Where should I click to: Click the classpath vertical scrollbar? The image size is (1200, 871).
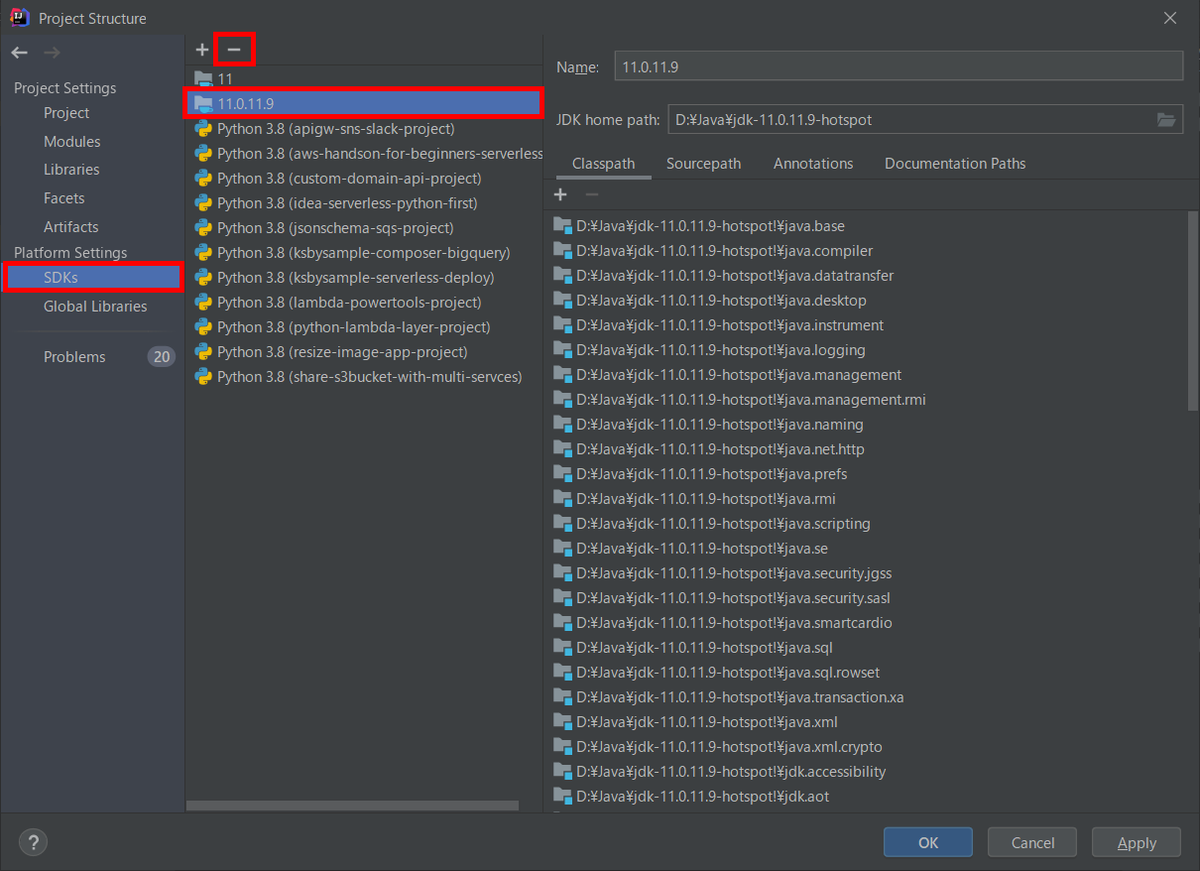pyautogui.click(x=1192, y=310)
